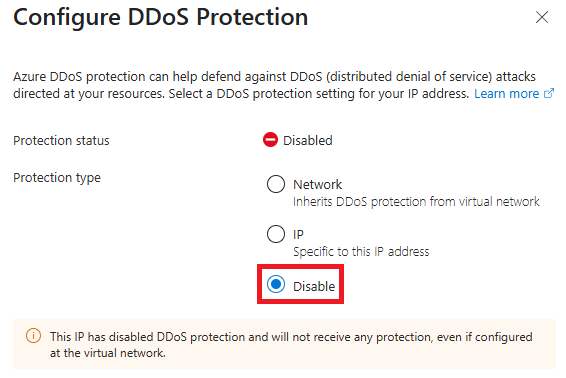566x378 pixels.
Task: Click the 'Specific to this IP address' description
Action: click(361, 252)
